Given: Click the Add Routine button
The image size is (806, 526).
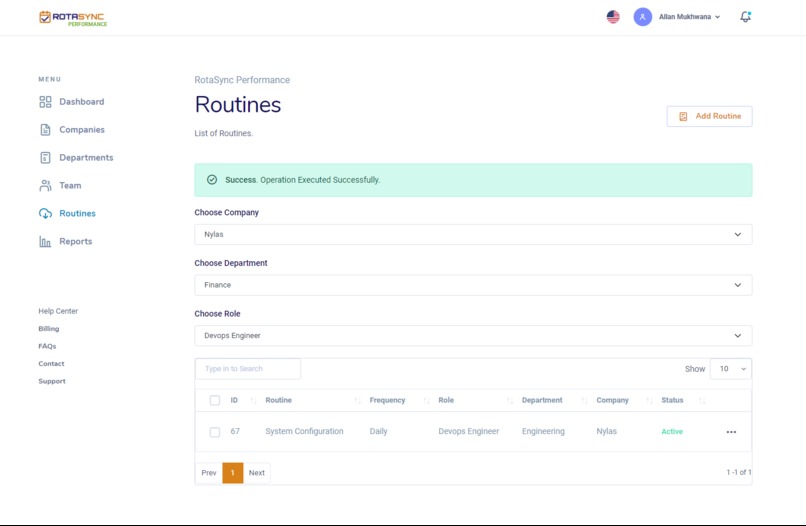Looking at the screenshot, I should [709, 116].
